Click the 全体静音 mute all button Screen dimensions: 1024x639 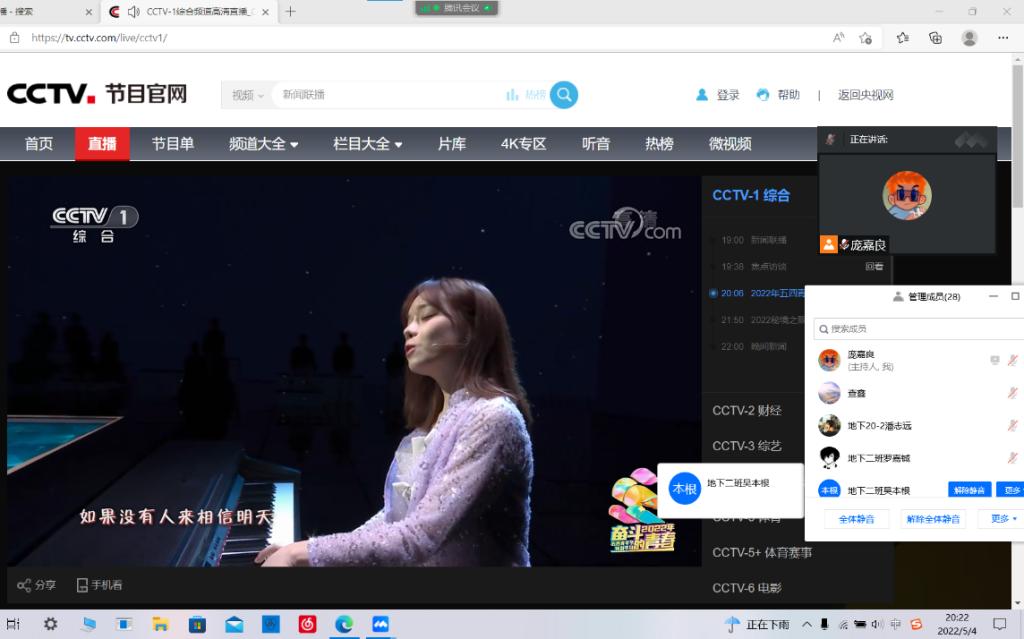856,519
